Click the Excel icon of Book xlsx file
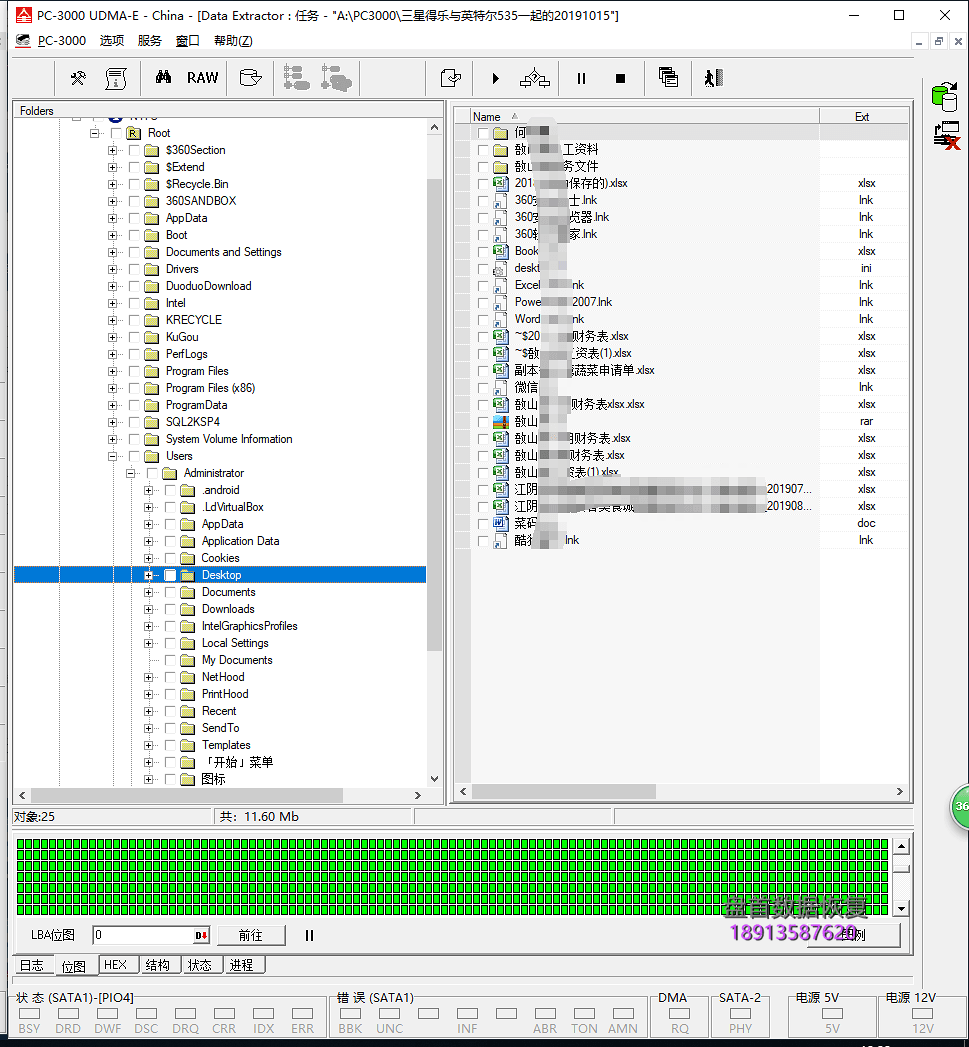The image size is (969, 1047). [501, 251]
